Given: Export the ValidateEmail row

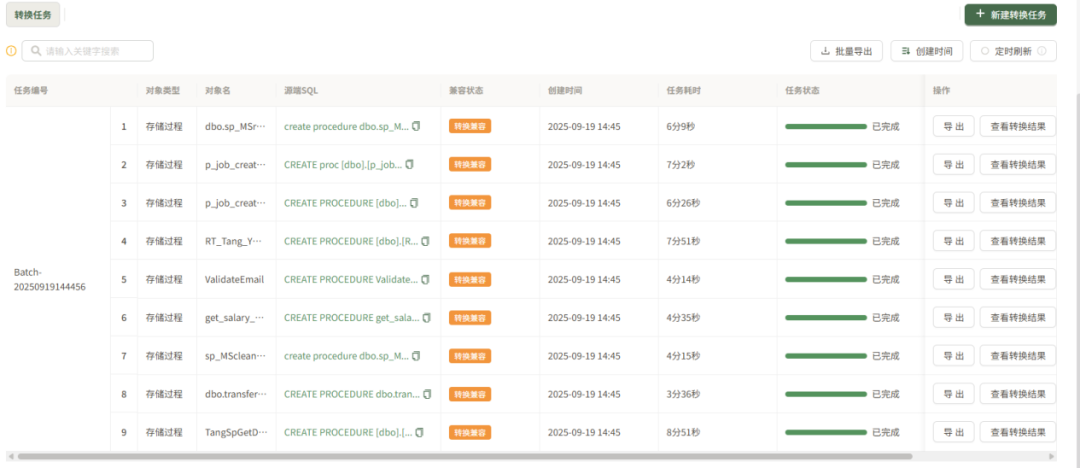Looking at the screenshot, I should tap(953, 279).
